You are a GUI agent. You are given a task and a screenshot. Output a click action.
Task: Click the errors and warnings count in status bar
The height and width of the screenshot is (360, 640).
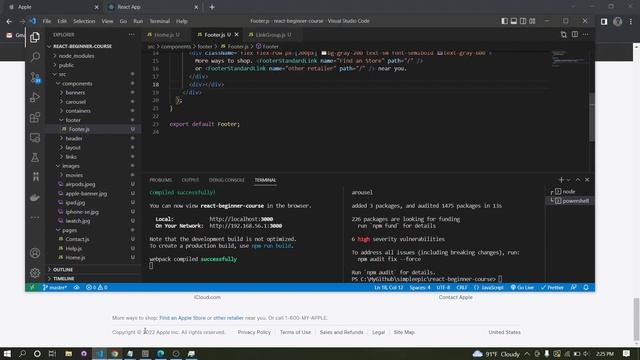click(96, 287)
